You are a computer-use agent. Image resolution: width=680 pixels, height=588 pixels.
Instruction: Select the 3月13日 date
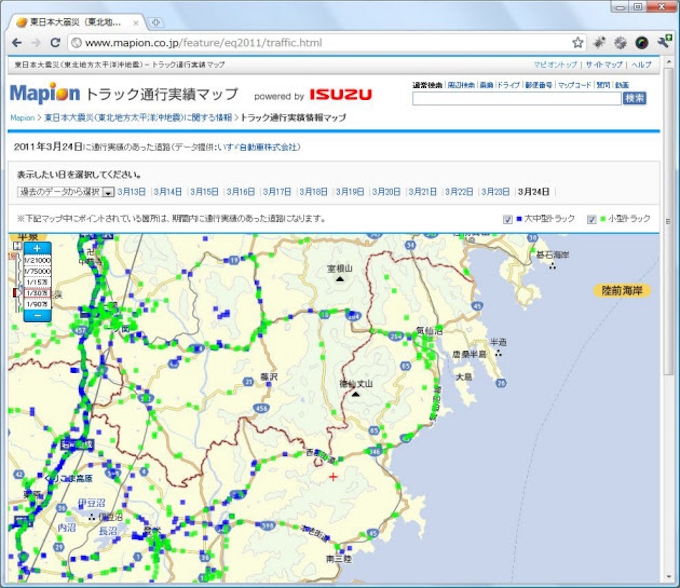131,192
